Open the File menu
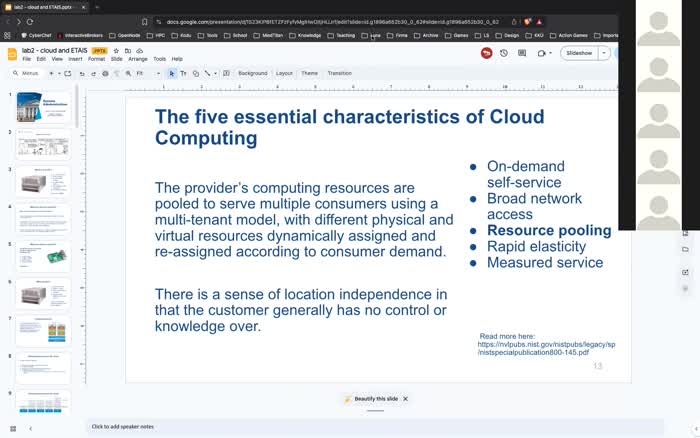 pyautogui.click(x=27, y=59)
